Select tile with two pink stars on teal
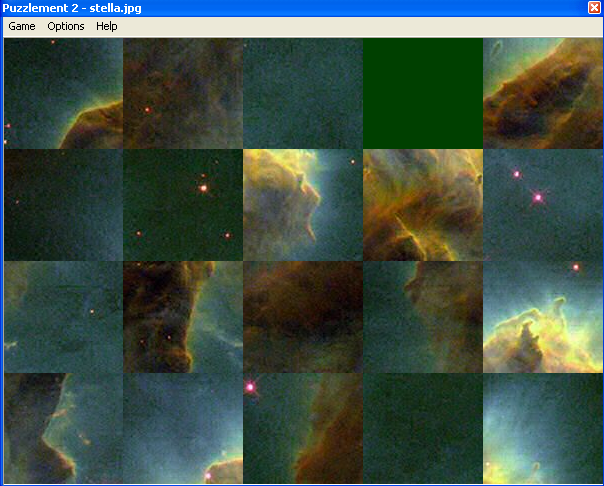Viewport: 604px width, 486px height. (543, 205)
